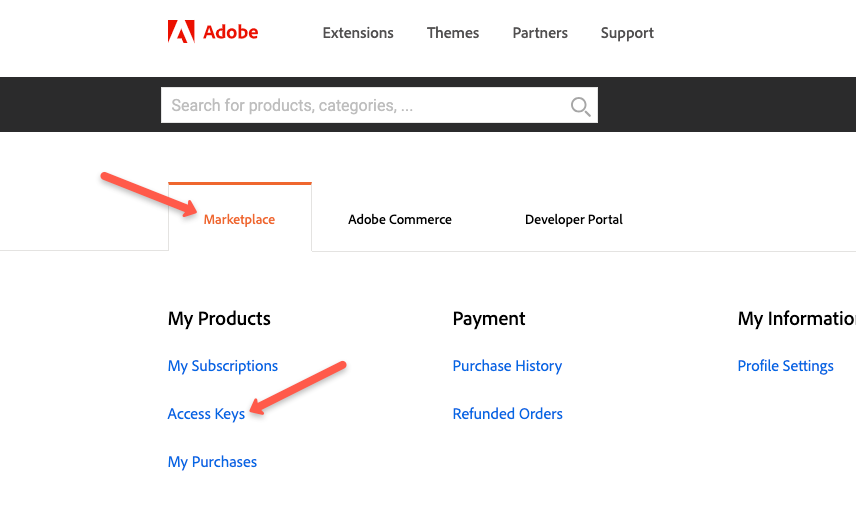Image resolution: width=856 pixels, height=529 pixels.
Task: Open Profile Settings link
Action: (x=786, y=366)
